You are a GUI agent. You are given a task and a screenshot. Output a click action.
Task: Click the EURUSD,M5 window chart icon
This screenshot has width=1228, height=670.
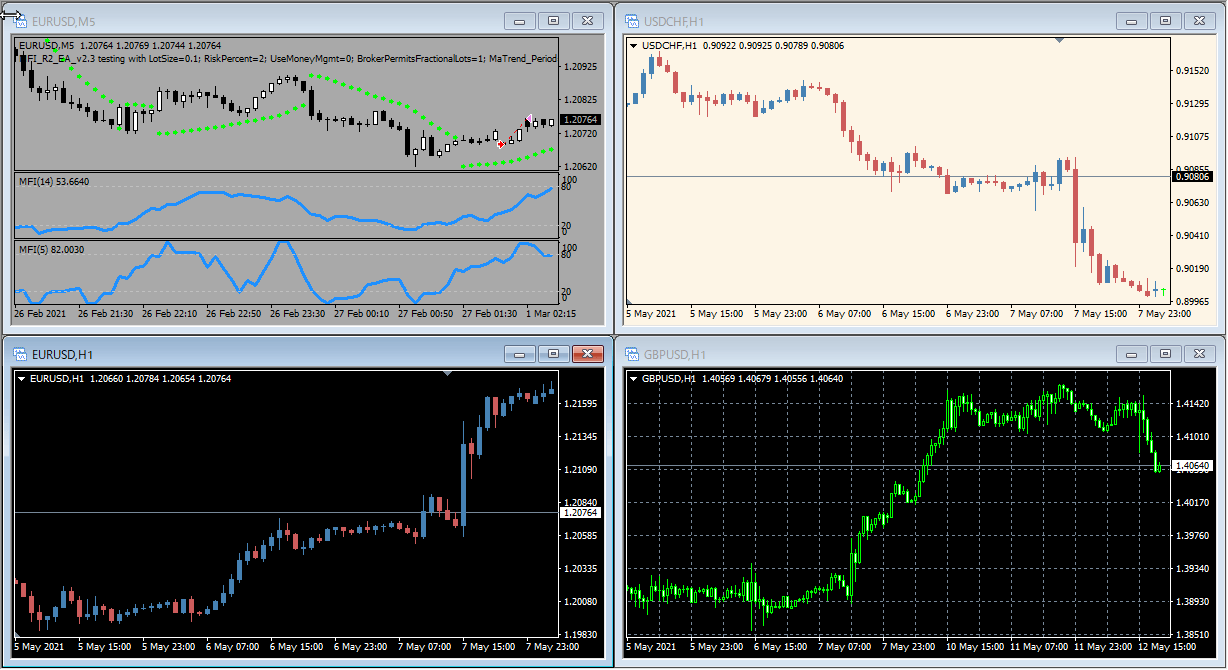18,21
